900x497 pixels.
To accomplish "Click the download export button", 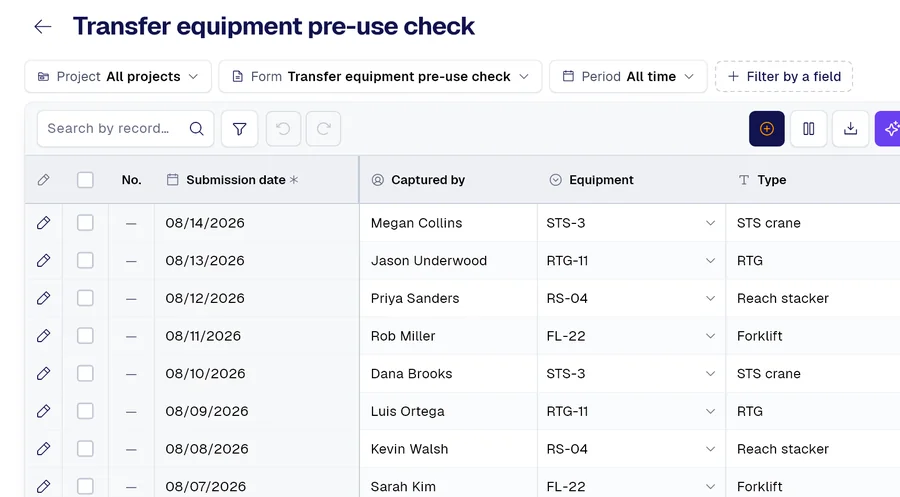I will pos(851,129).
